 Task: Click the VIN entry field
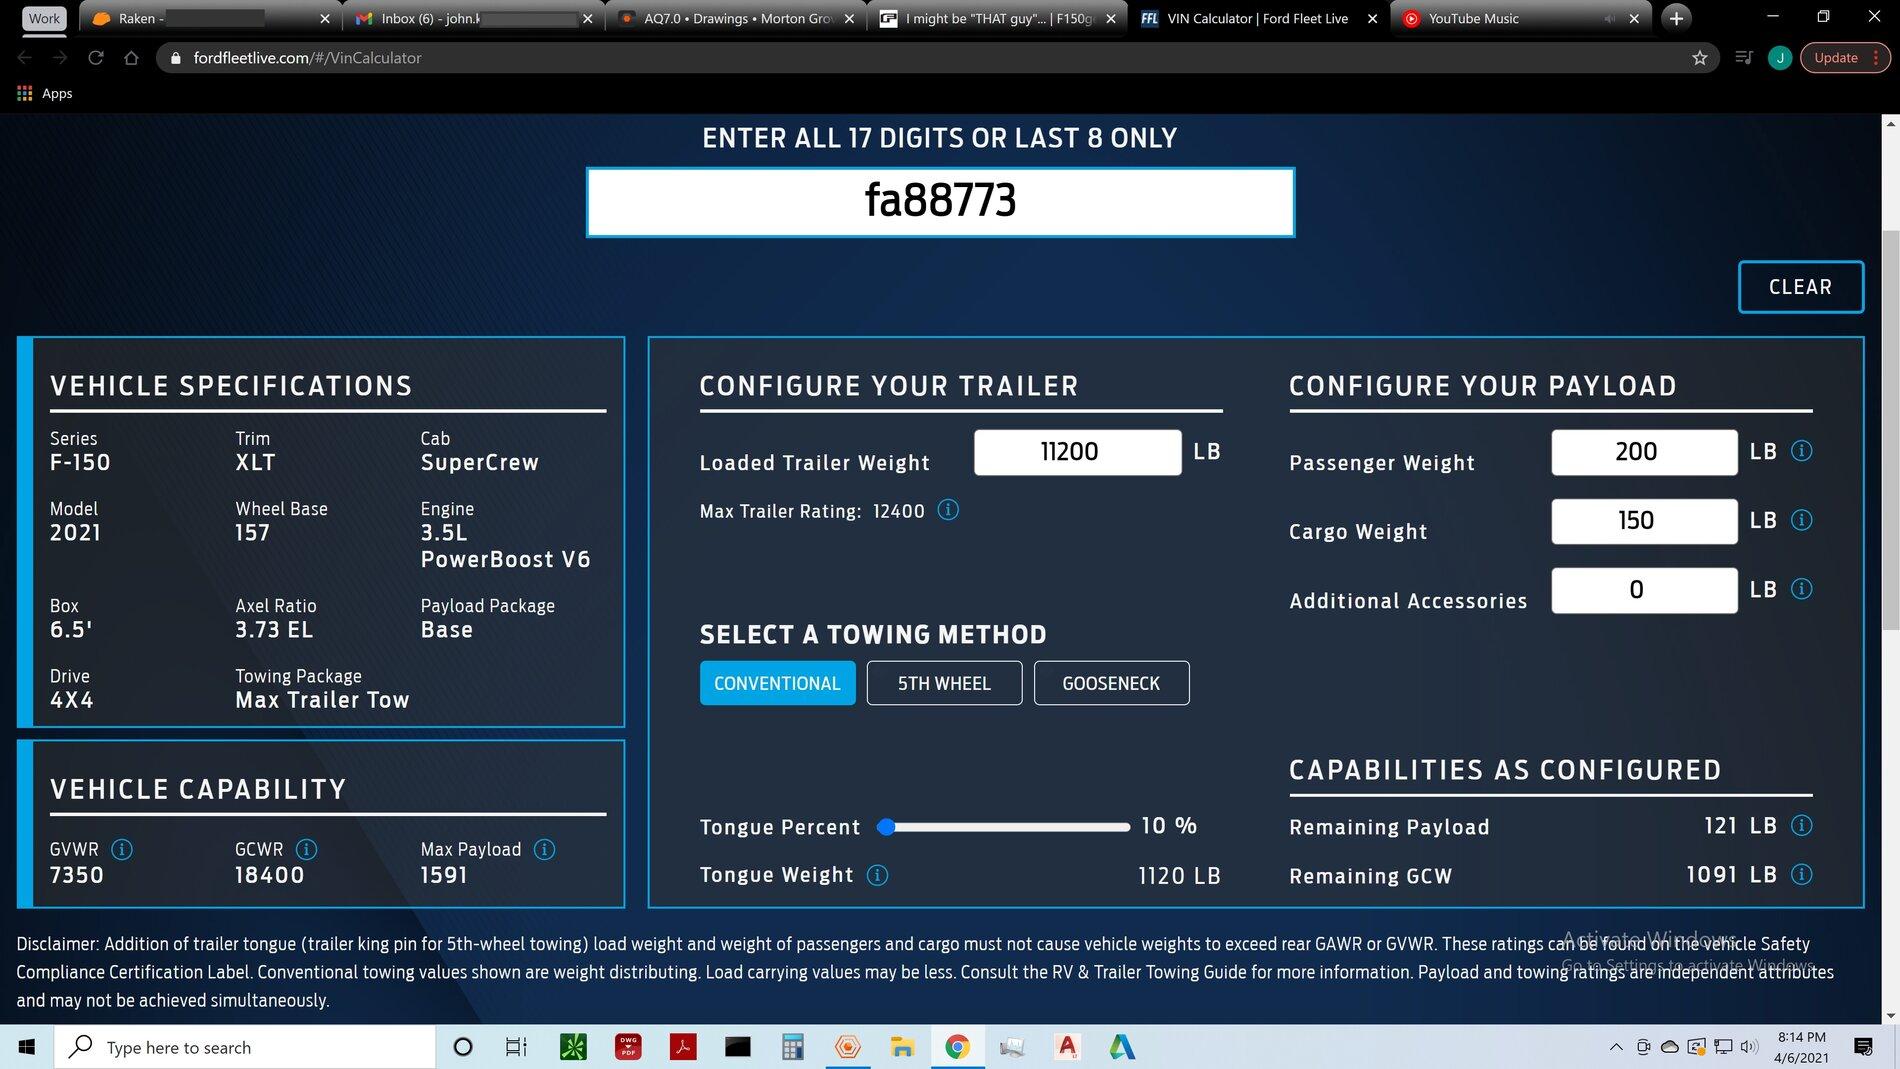pos(940,201)
